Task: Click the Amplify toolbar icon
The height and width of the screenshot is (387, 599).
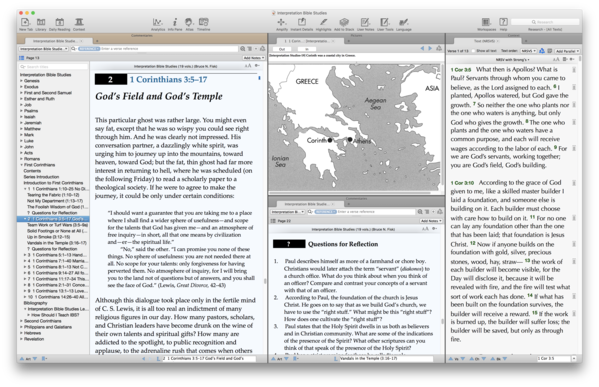Action: (x=282, y=23)
